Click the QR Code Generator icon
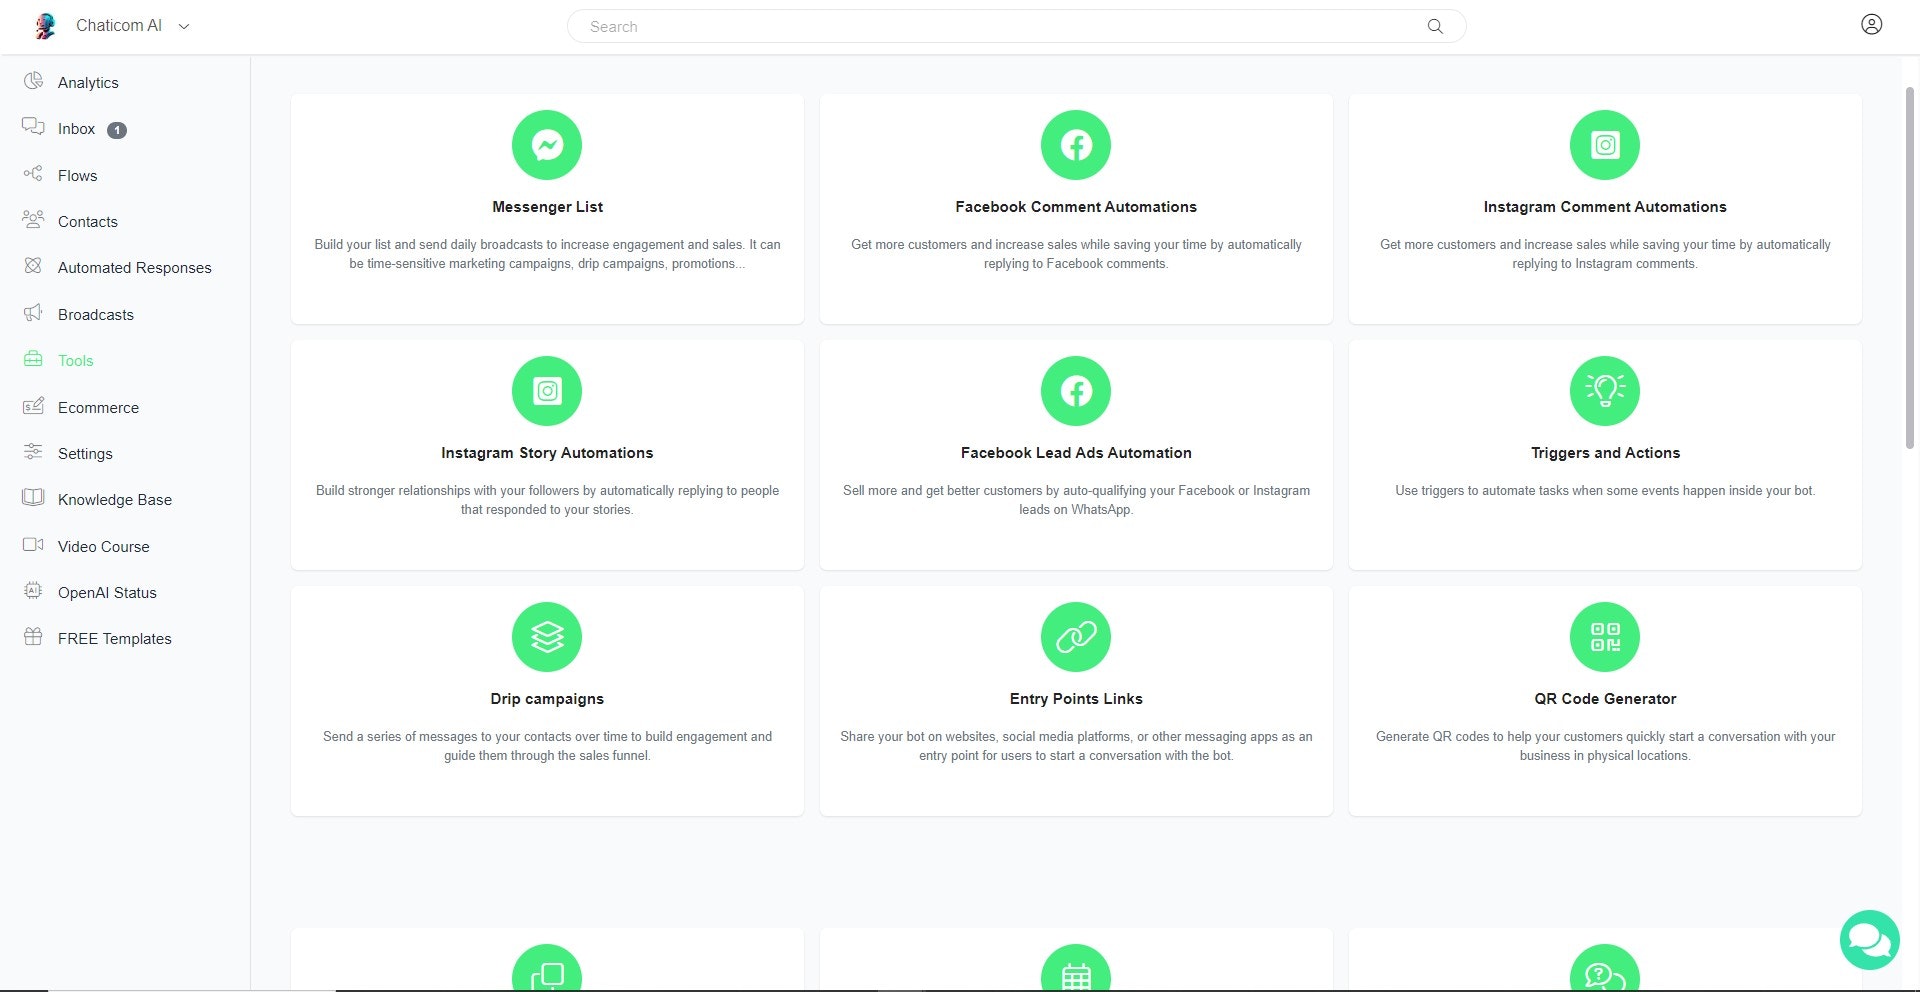 coord(1605,637)
